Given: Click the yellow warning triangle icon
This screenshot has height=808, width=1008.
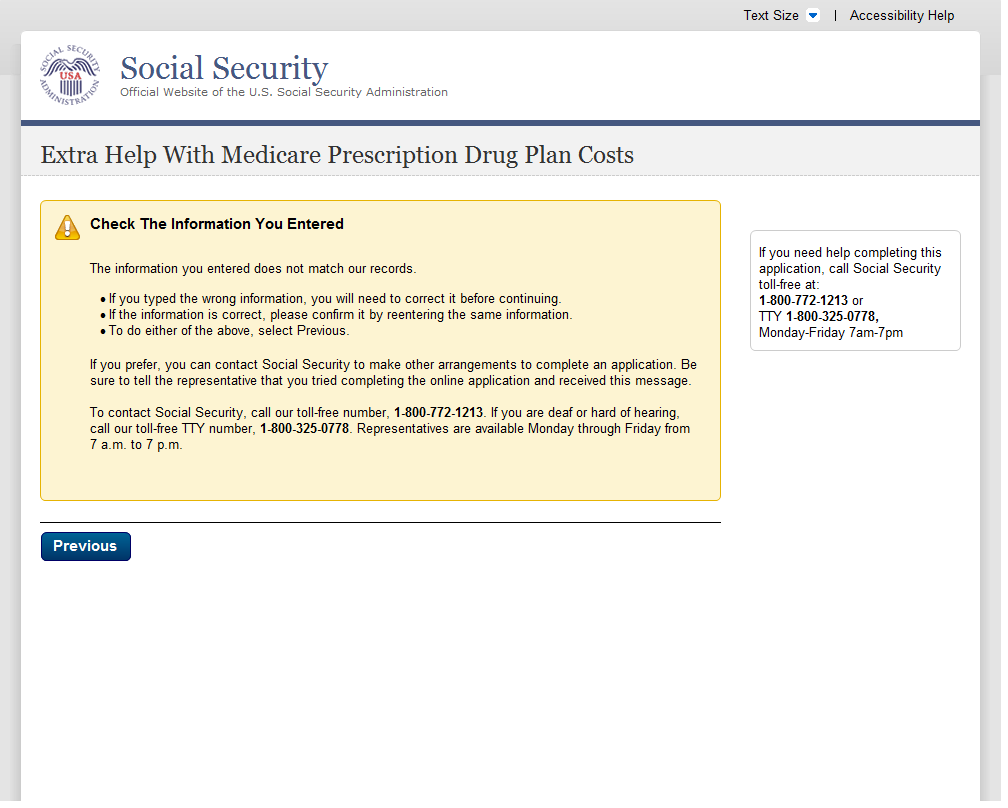Looking at the screenshot, I should pyautogui.click(x=67, y=227).
